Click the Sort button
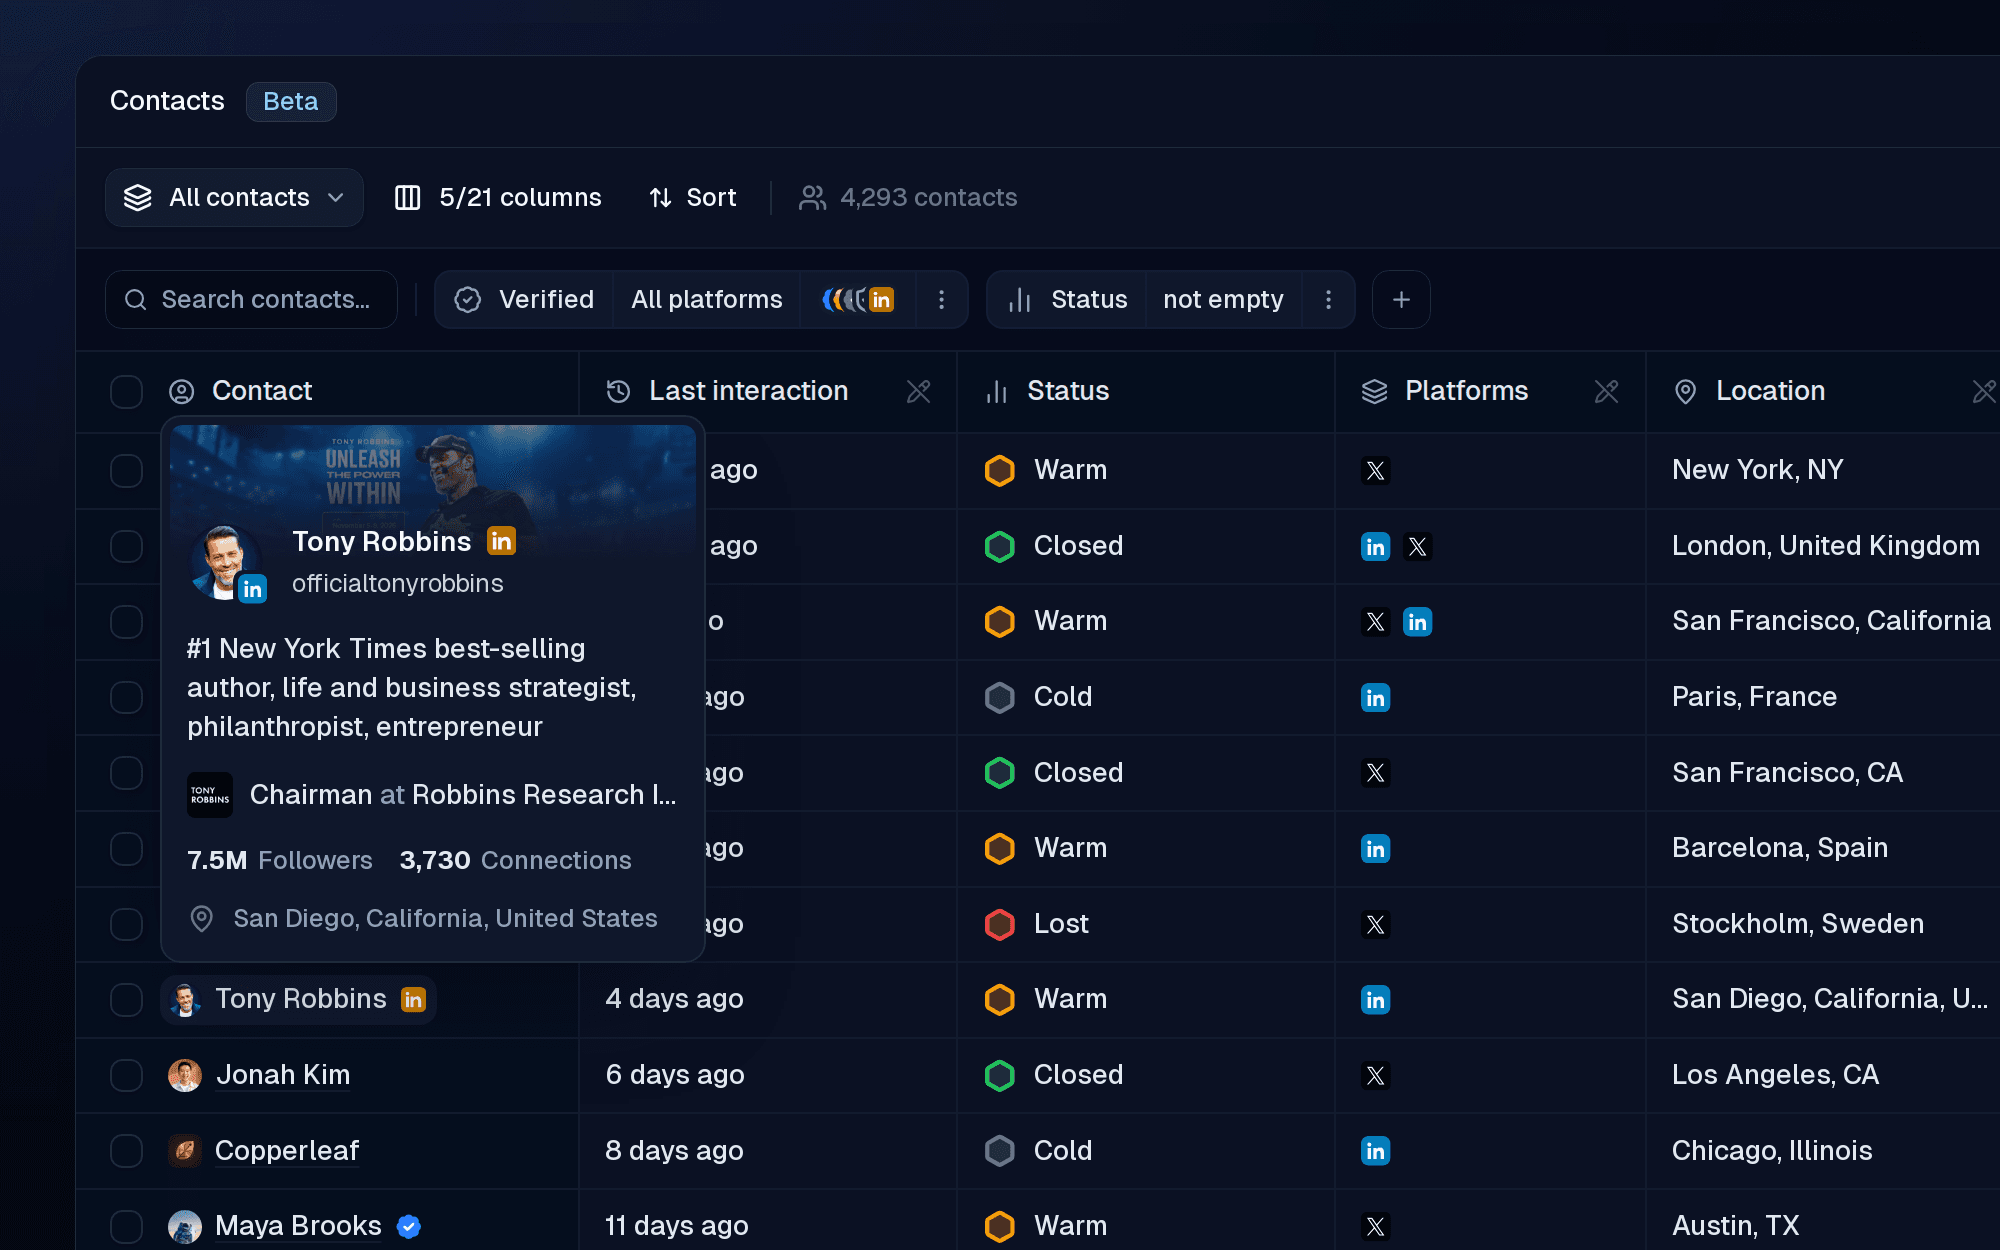Screen dimensions: 2000x1250 [x=693, y=198]
